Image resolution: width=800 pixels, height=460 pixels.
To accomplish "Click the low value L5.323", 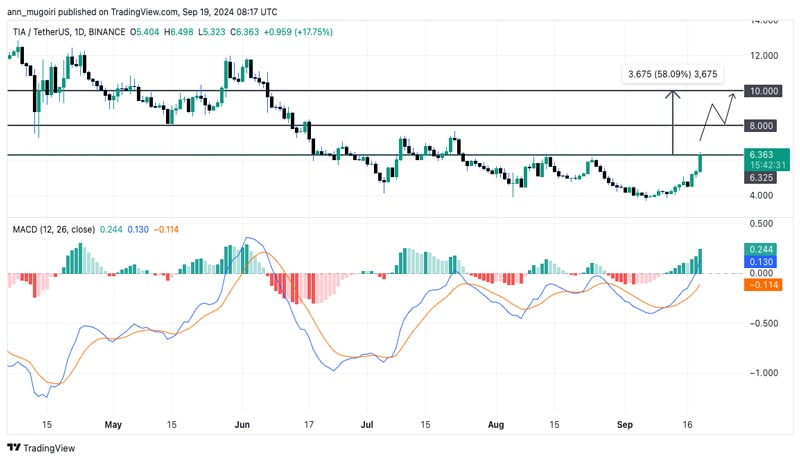I will [211, 32].
